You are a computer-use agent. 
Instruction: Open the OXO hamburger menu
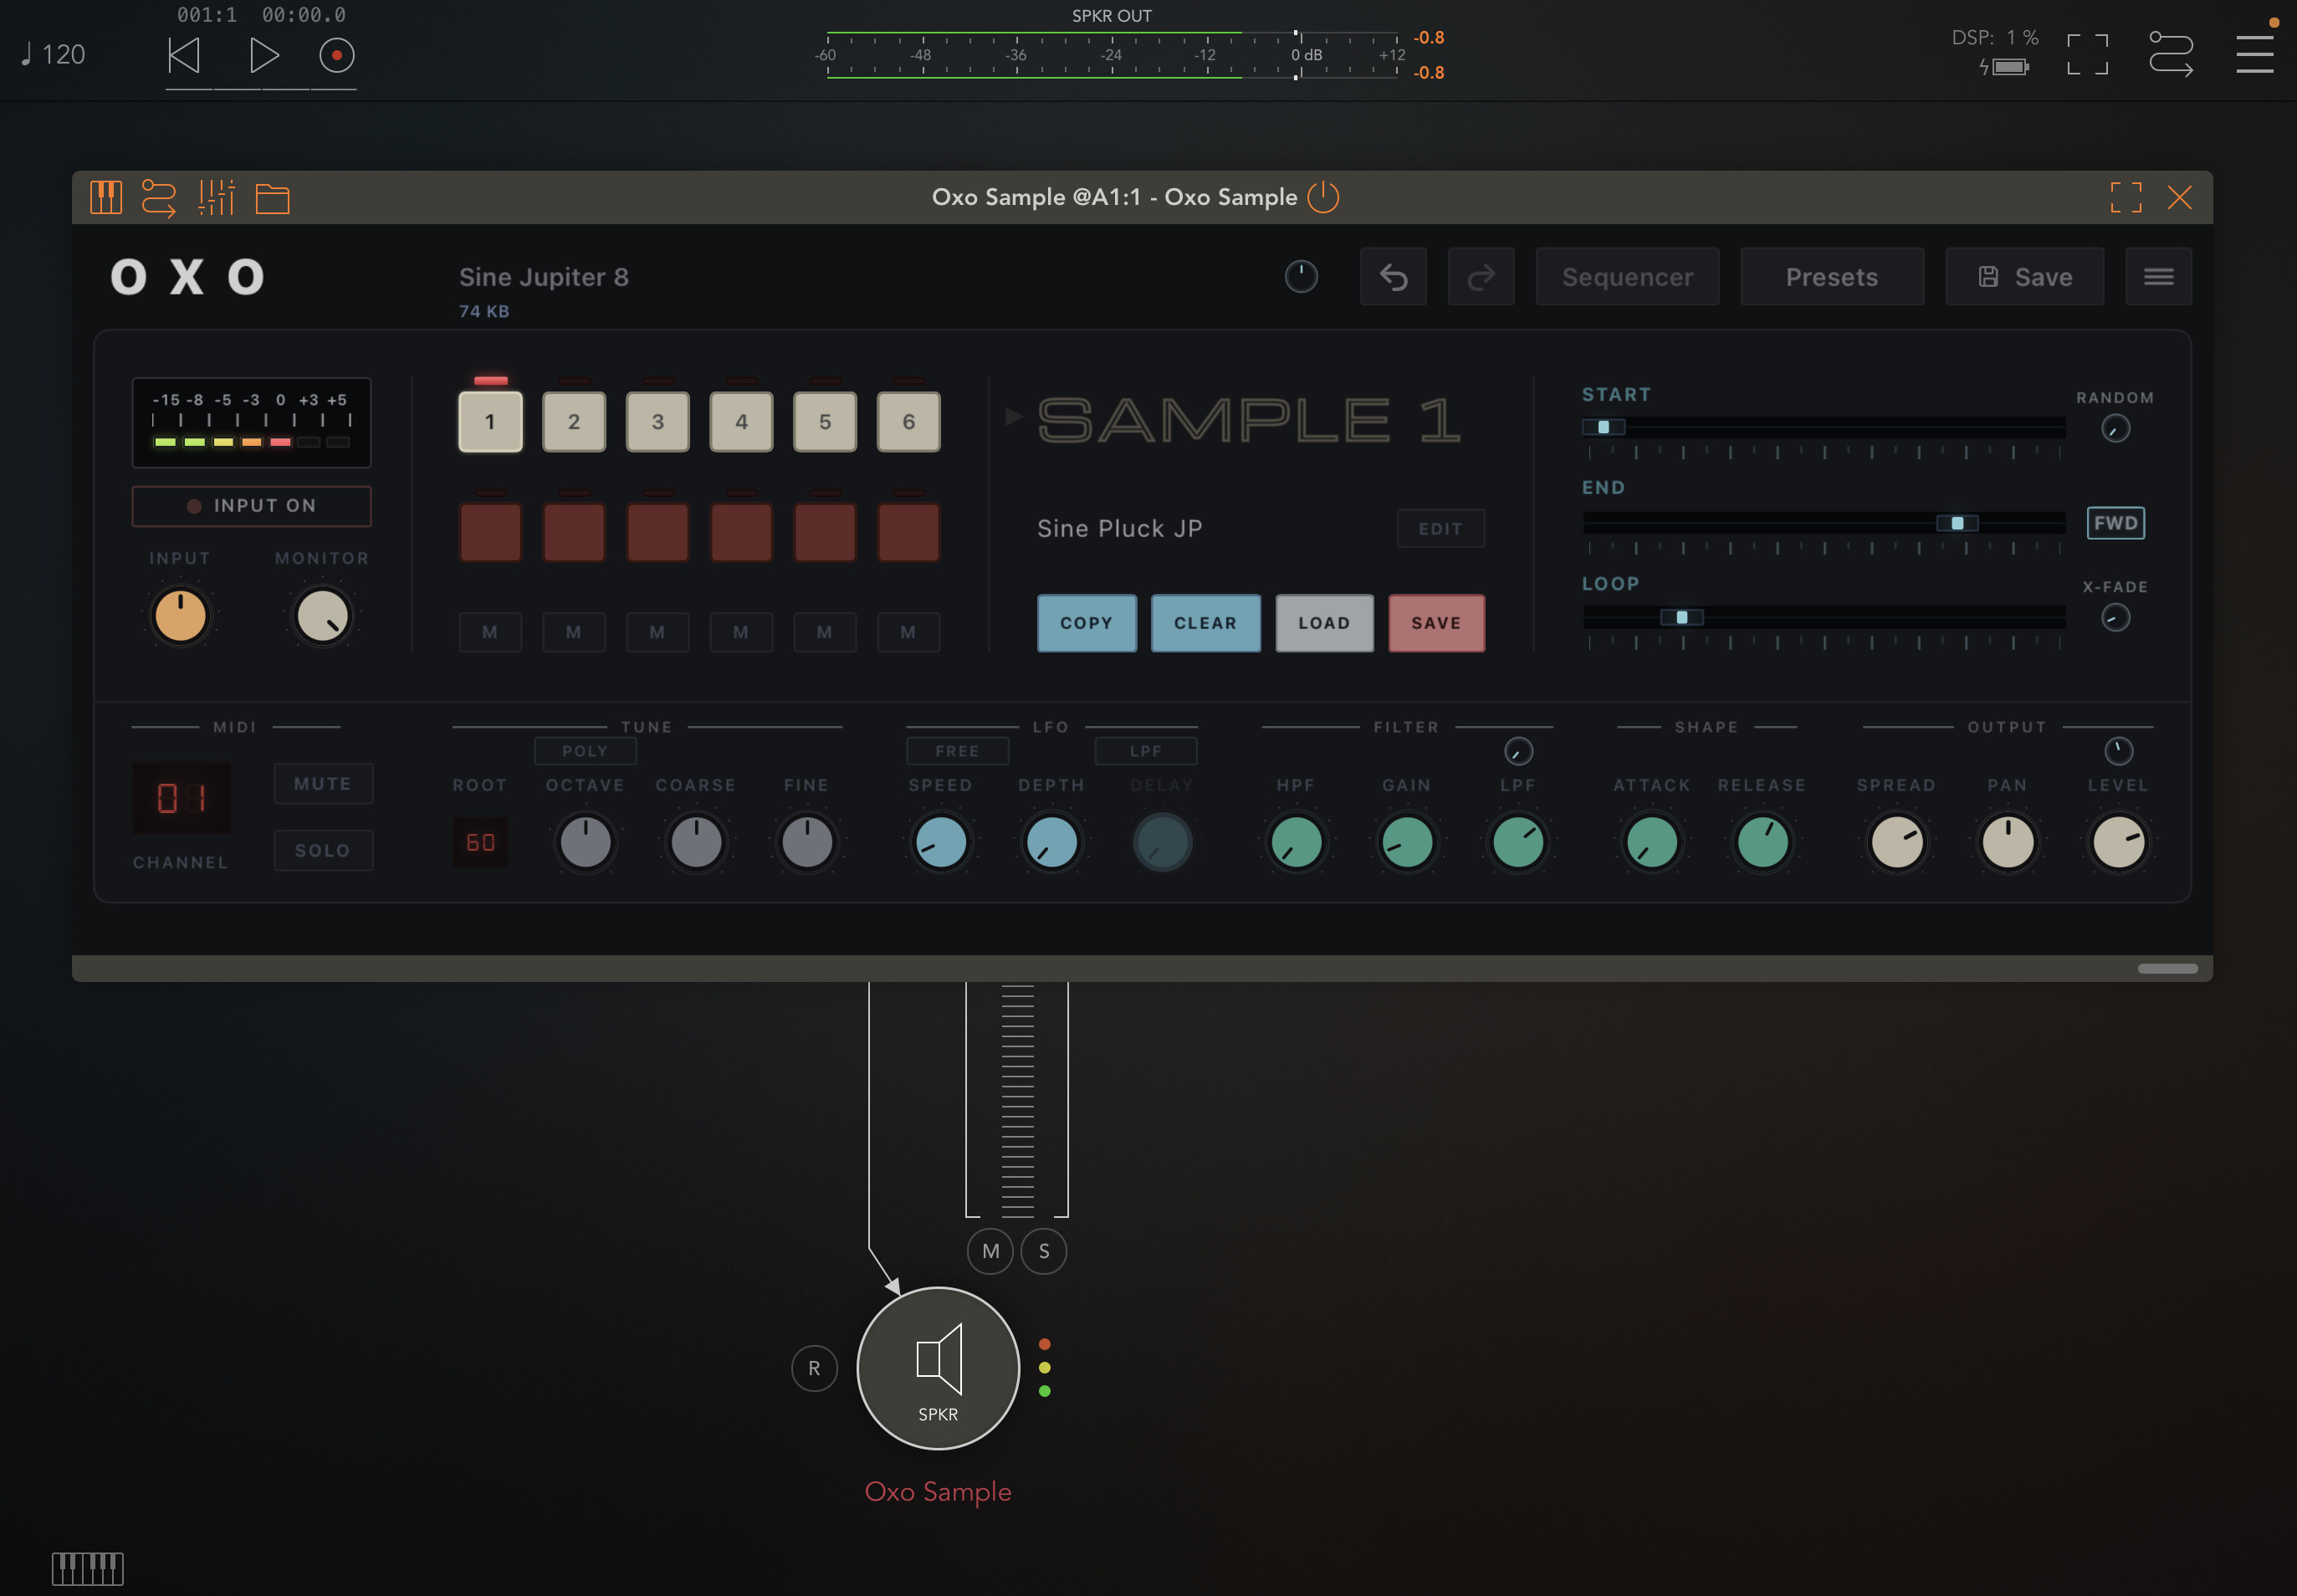pyautogui.click(x=2159, y=277)
